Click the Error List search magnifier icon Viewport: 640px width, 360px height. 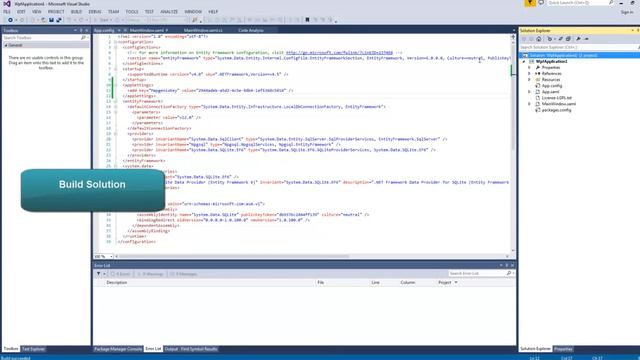(509, 273)
